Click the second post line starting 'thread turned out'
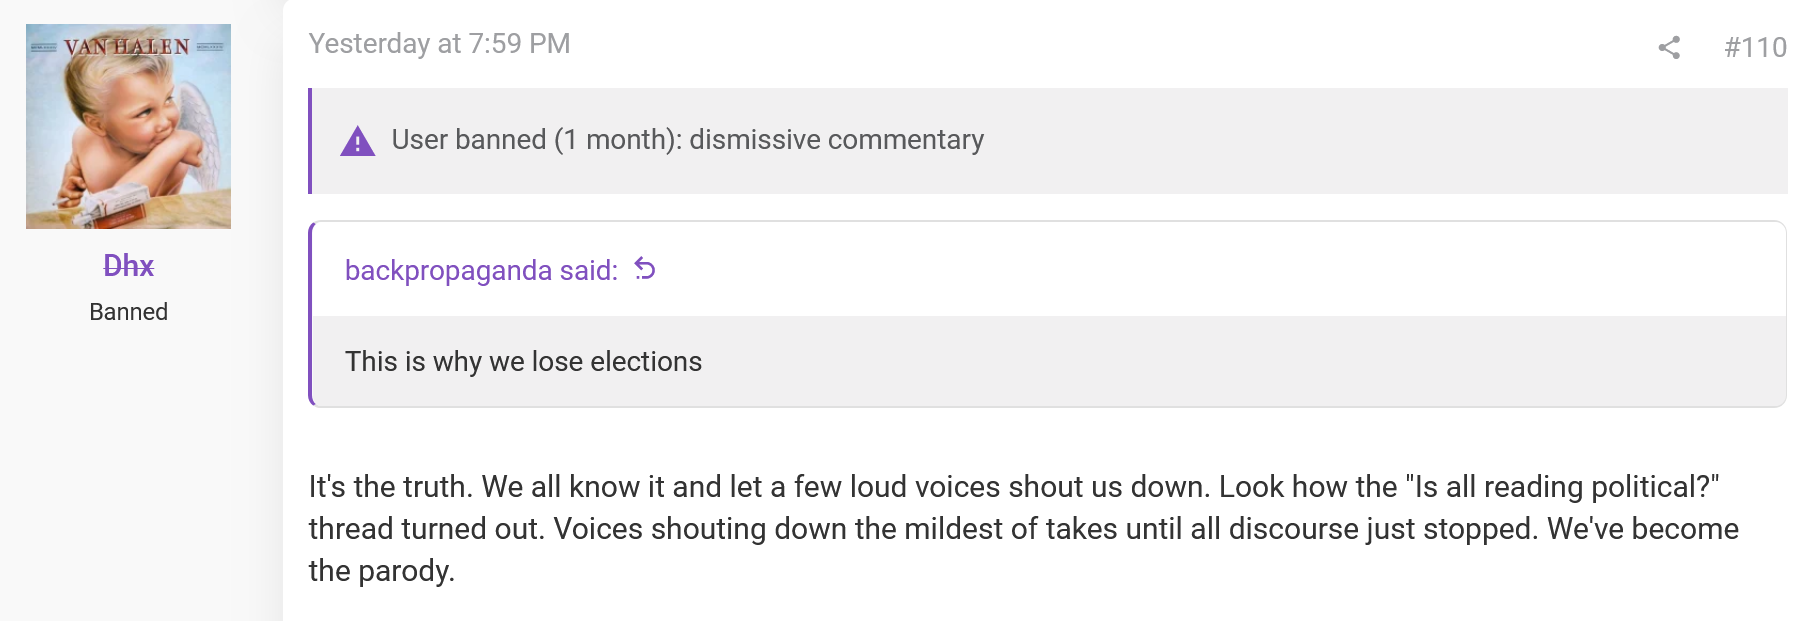1800x621 pixels. pos(1023,529)
